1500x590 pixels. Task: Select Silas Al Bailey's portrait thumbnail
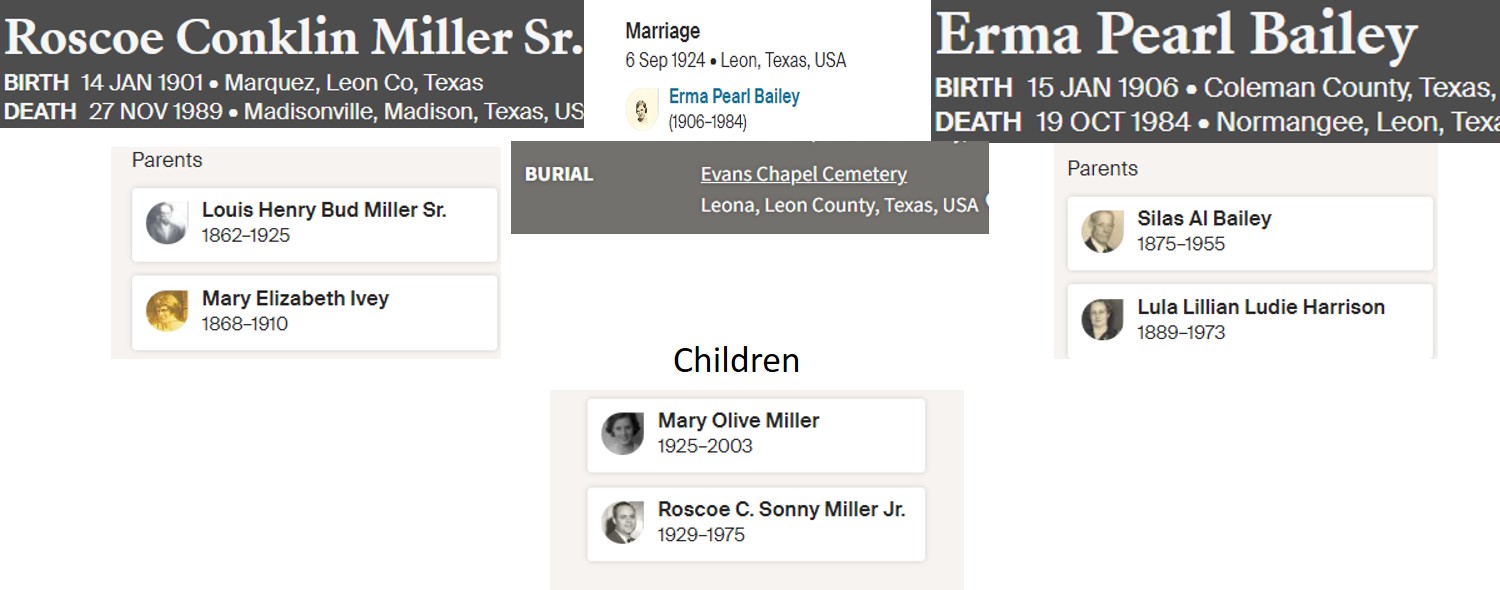1102,231
